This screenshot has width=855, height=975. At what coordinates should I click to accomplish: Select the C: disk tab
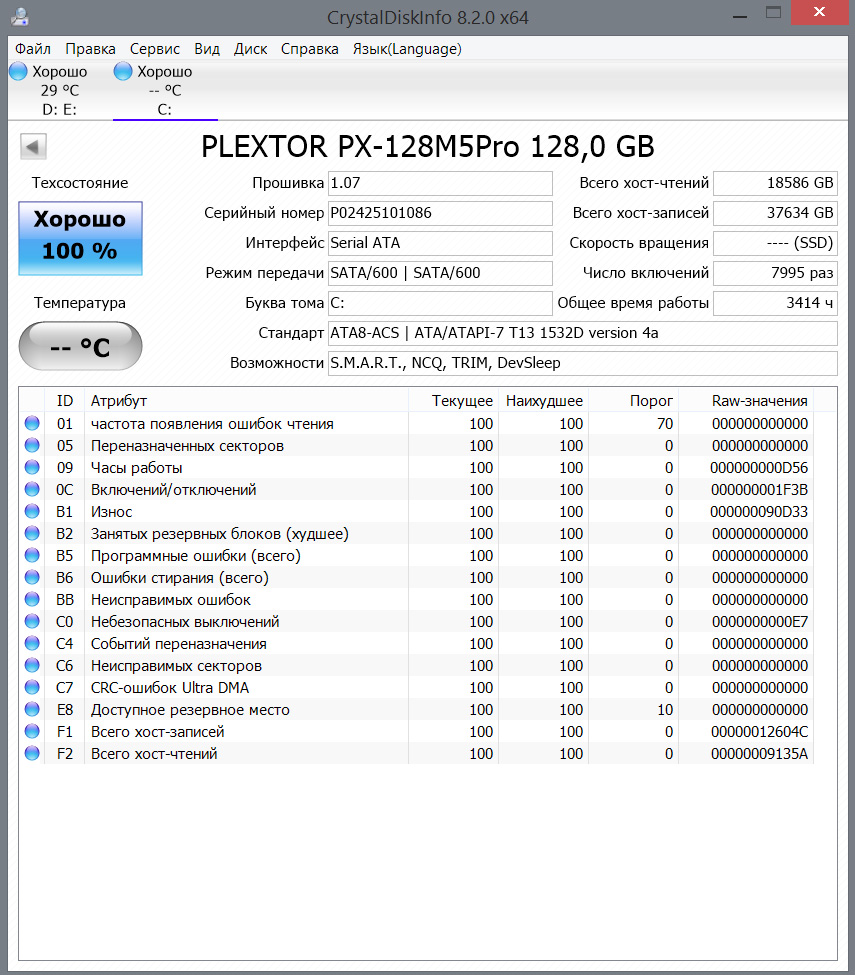pos(165,91)
